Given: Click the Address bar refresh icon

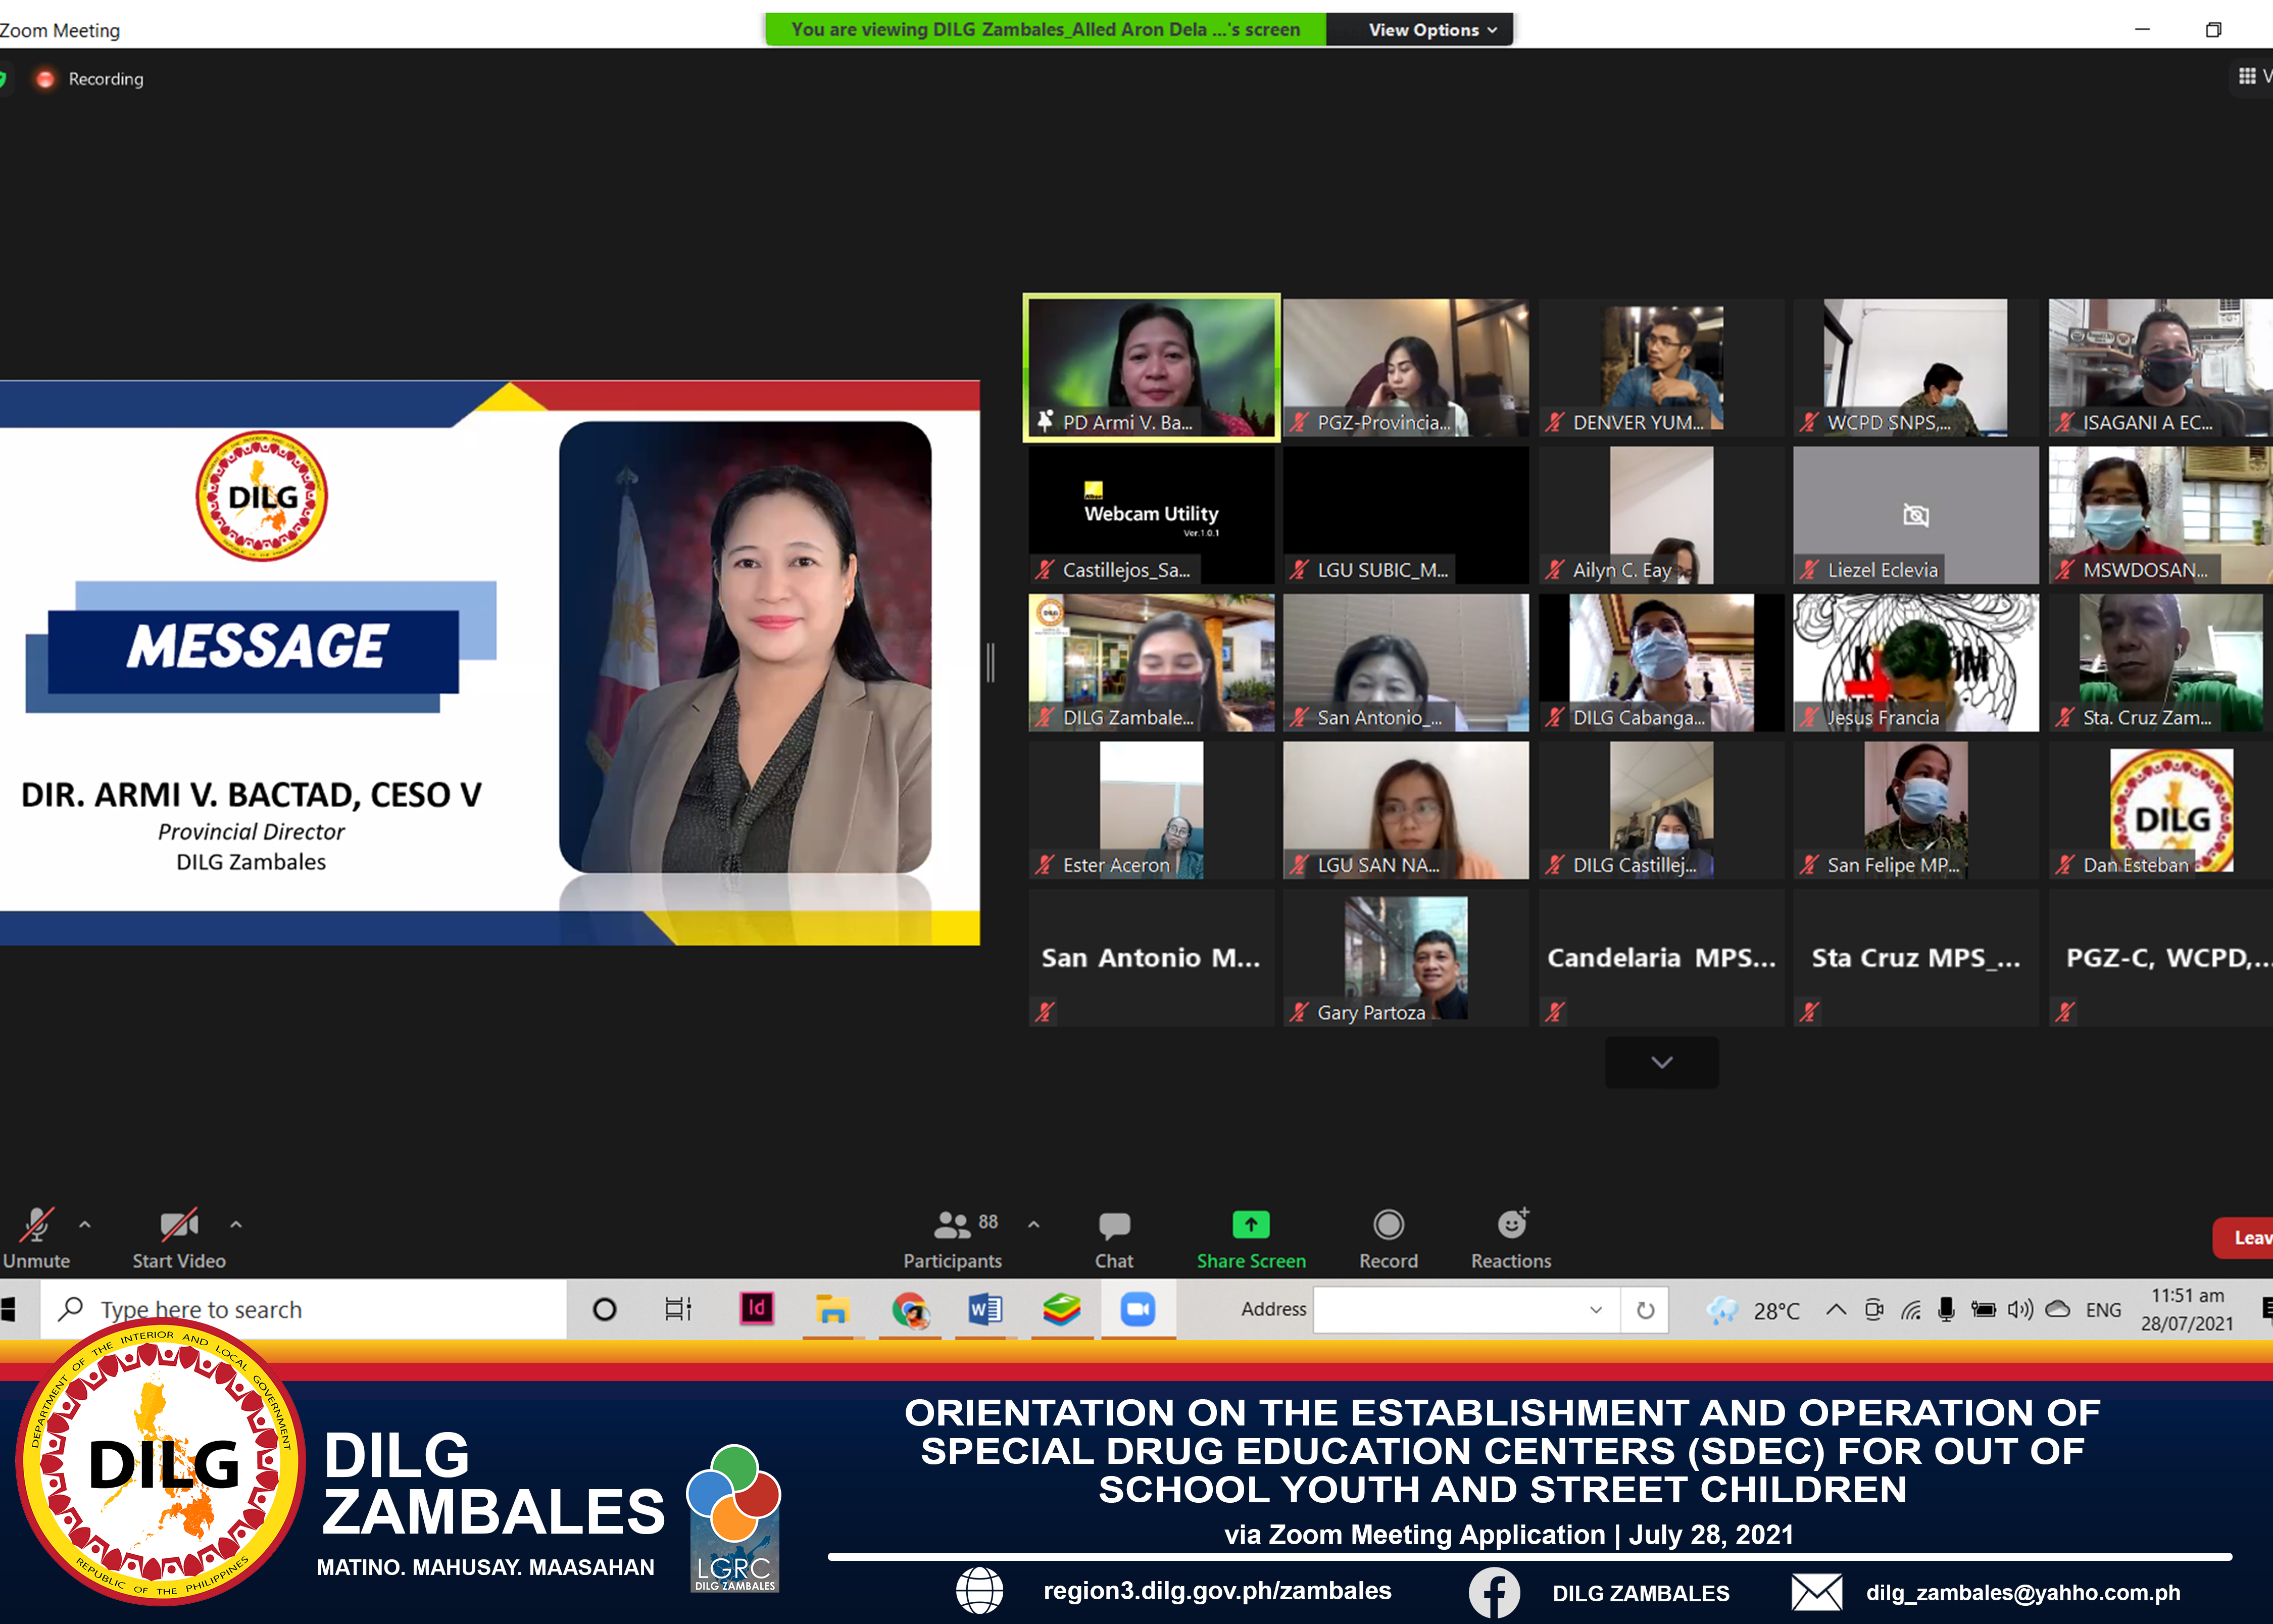Looking at the screenshot, I should (1645, 1310).
